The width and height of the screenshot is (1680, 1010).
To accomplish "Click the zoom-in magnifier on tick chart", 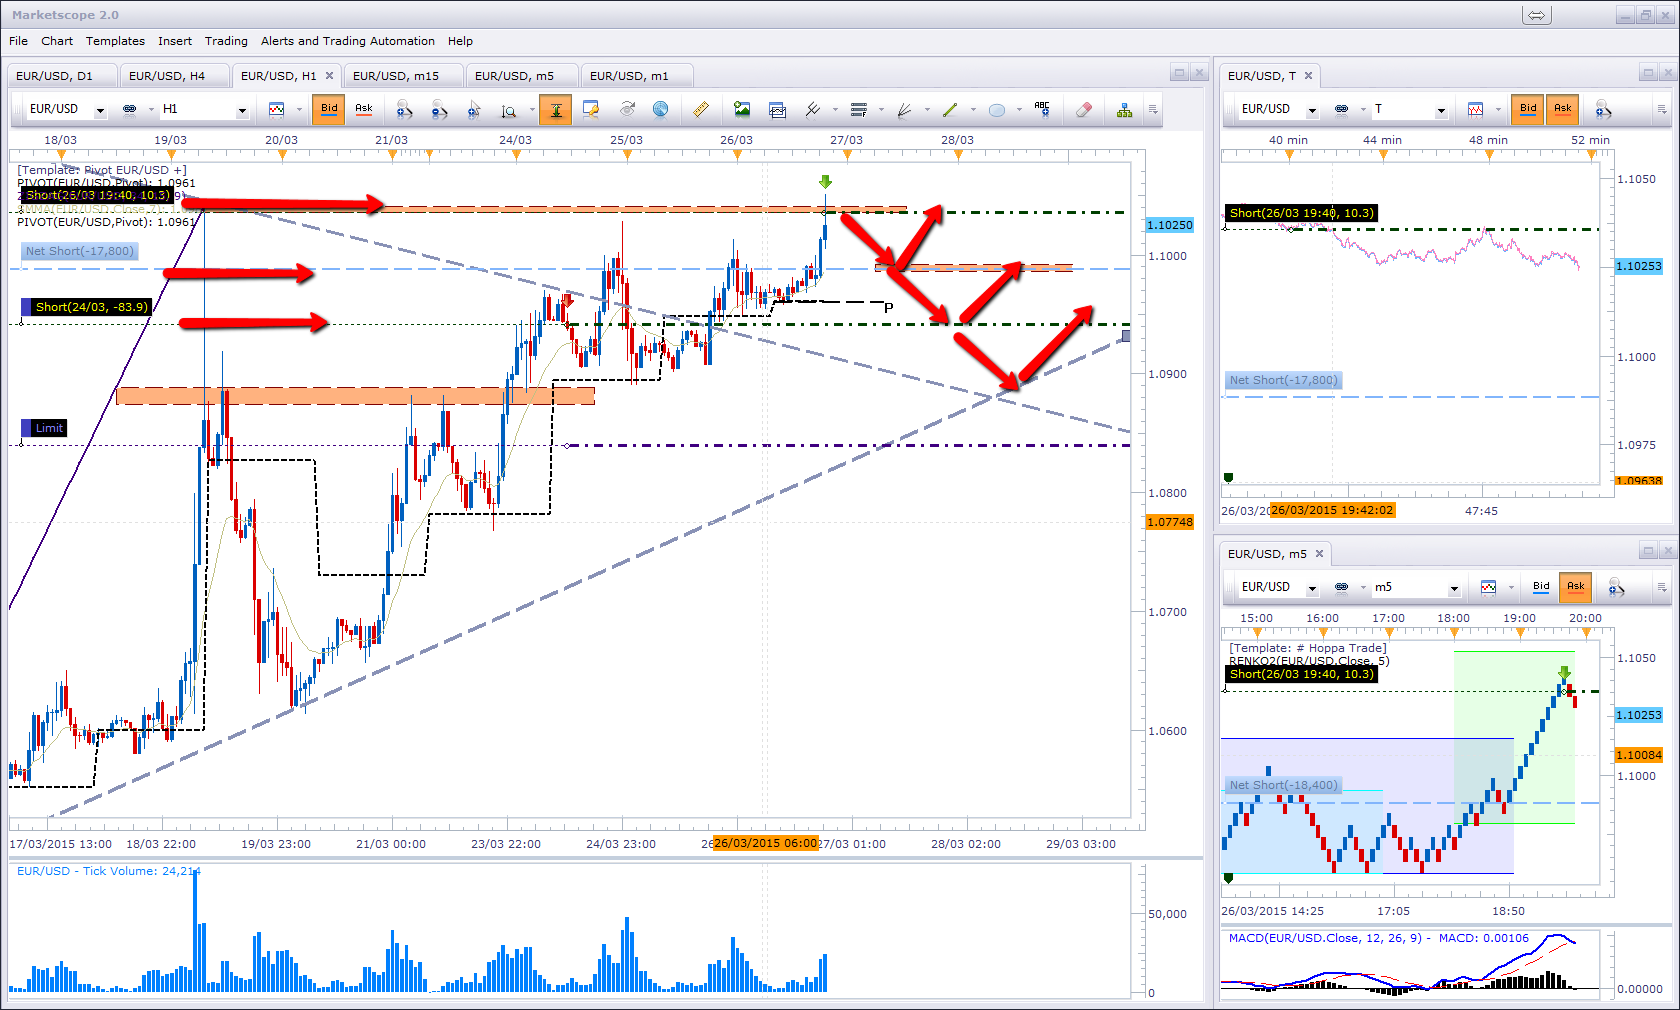I will [1603, 109].
